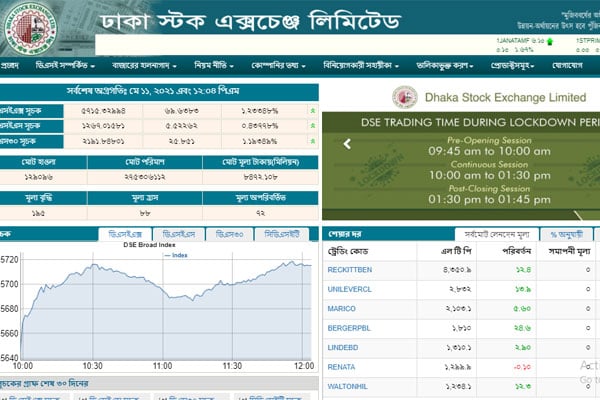
Task: Click green up arrow in ডিএস৩০ সূচক row
Action: [x=313, y=141]
